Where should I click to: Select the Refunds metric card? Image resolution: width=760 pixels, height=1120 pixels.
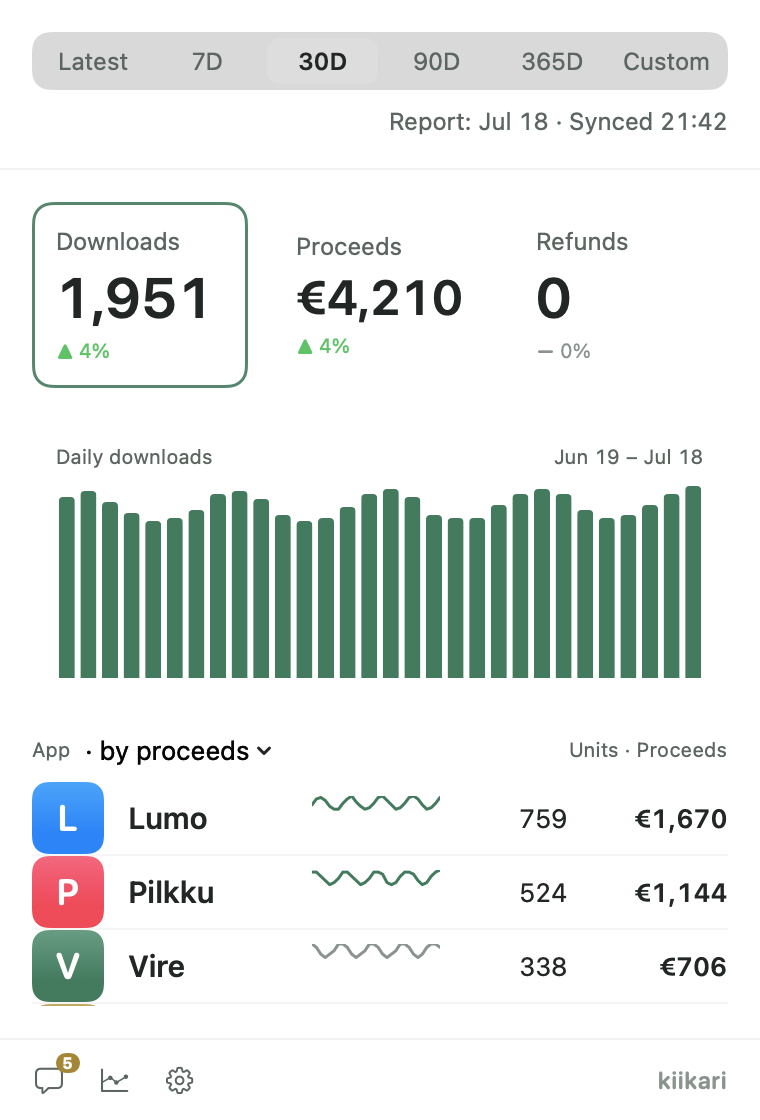620,295
